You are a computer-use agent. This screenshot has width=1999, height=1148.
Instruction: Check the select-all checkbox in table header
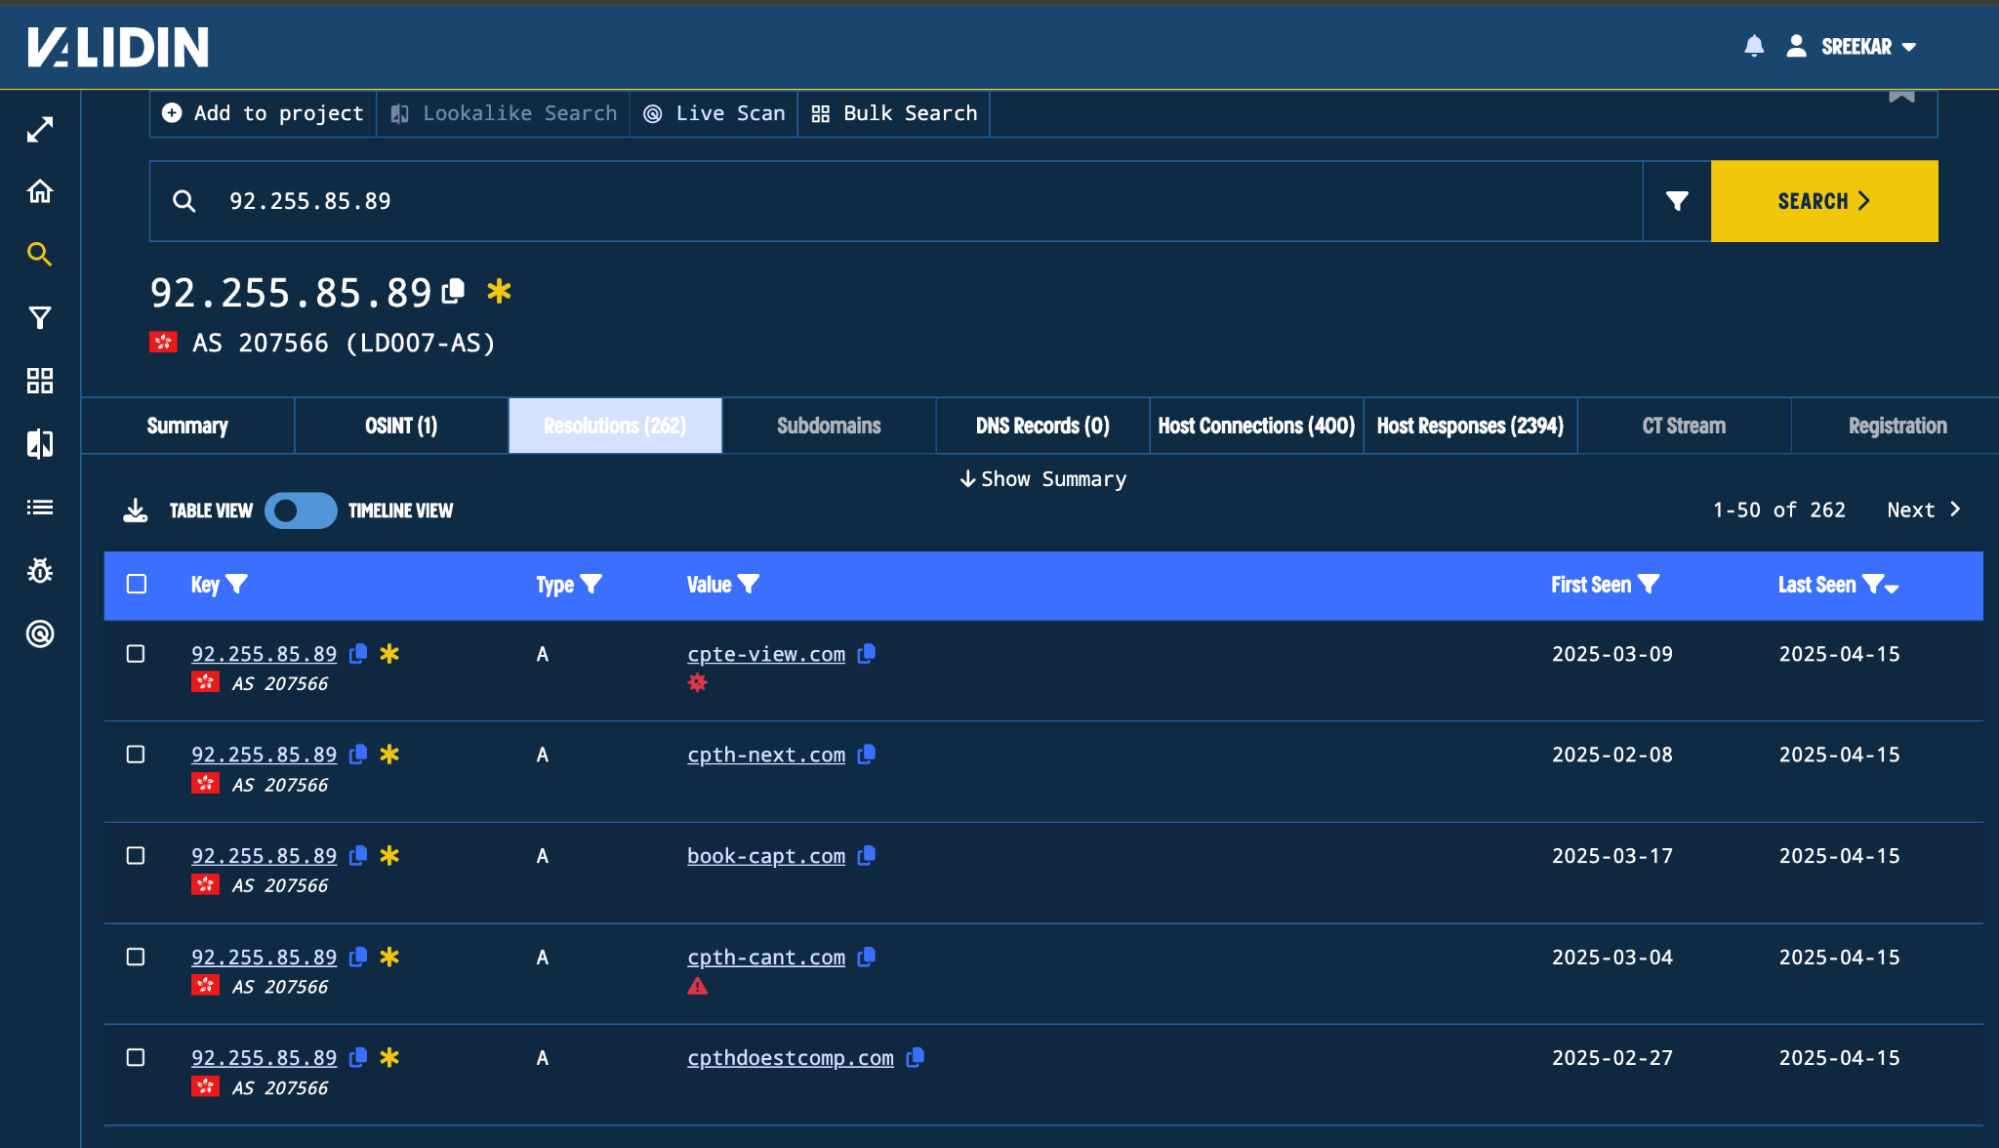click(x=136, y=584)
